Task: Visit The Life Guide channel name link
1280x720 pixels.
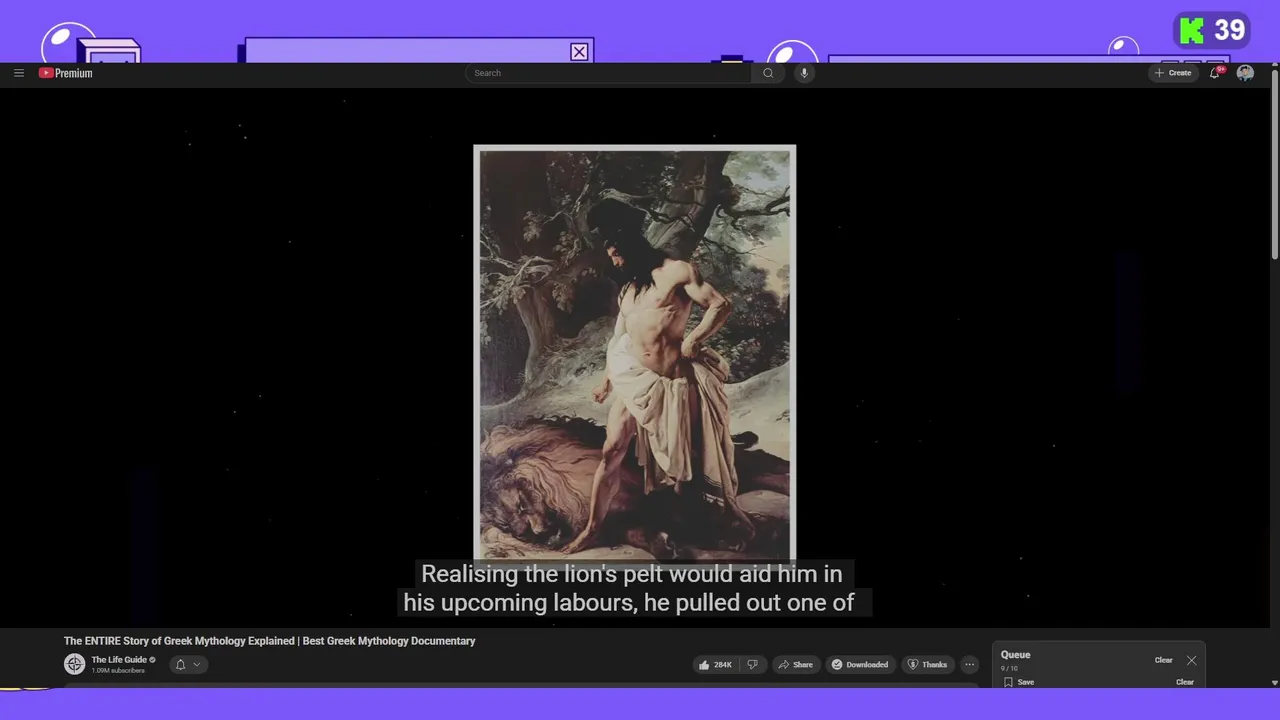Action: pos(119,660)
